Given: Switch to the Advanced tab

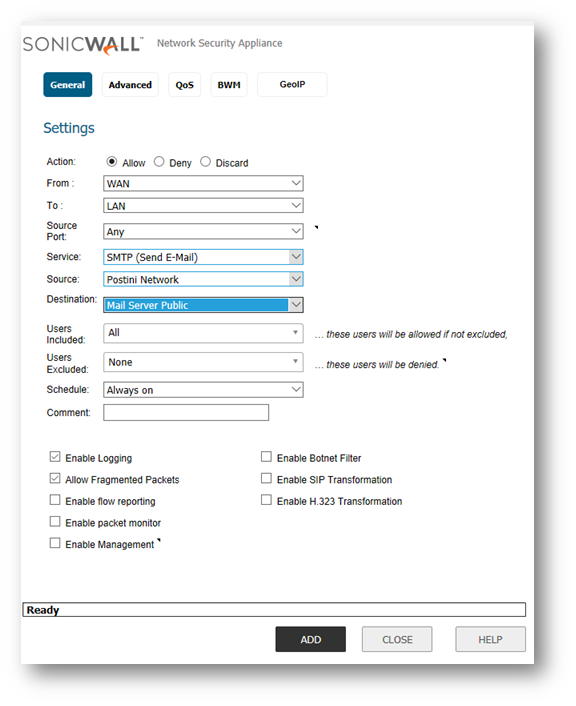Looking at the screenshot, I should pos(130,85).
